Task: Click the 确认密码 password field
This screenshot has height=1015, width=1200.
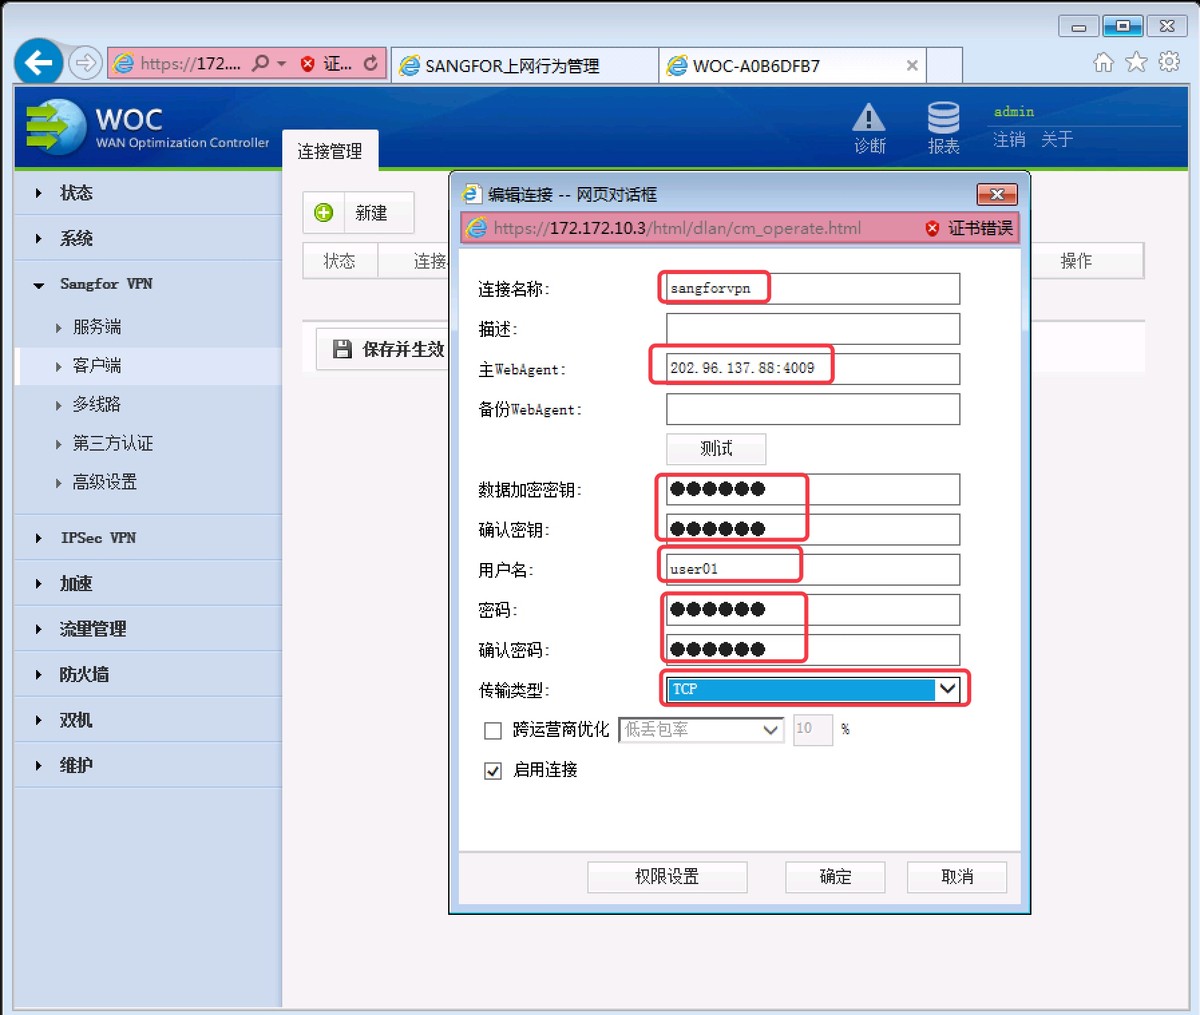Action: (813, 649)
